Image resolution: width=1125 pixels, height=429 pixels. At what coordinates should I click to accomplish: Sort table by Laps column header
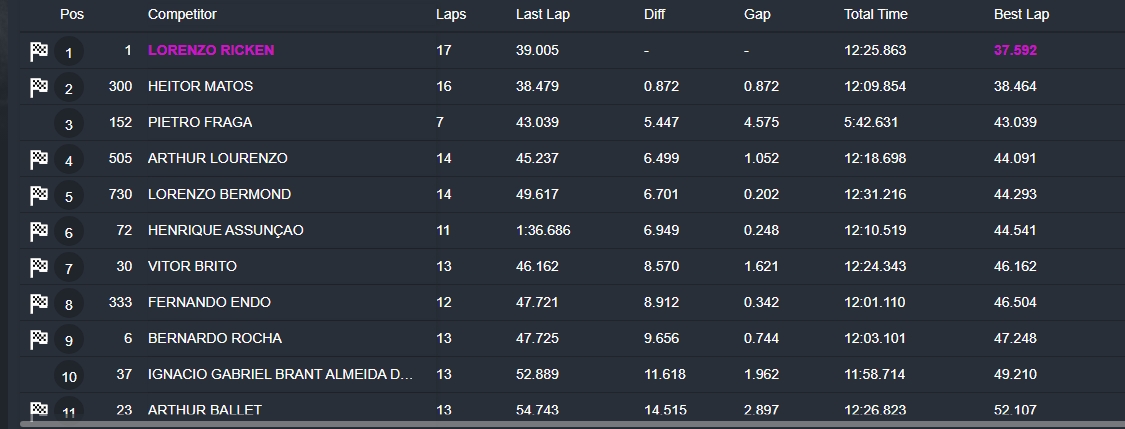451,14
